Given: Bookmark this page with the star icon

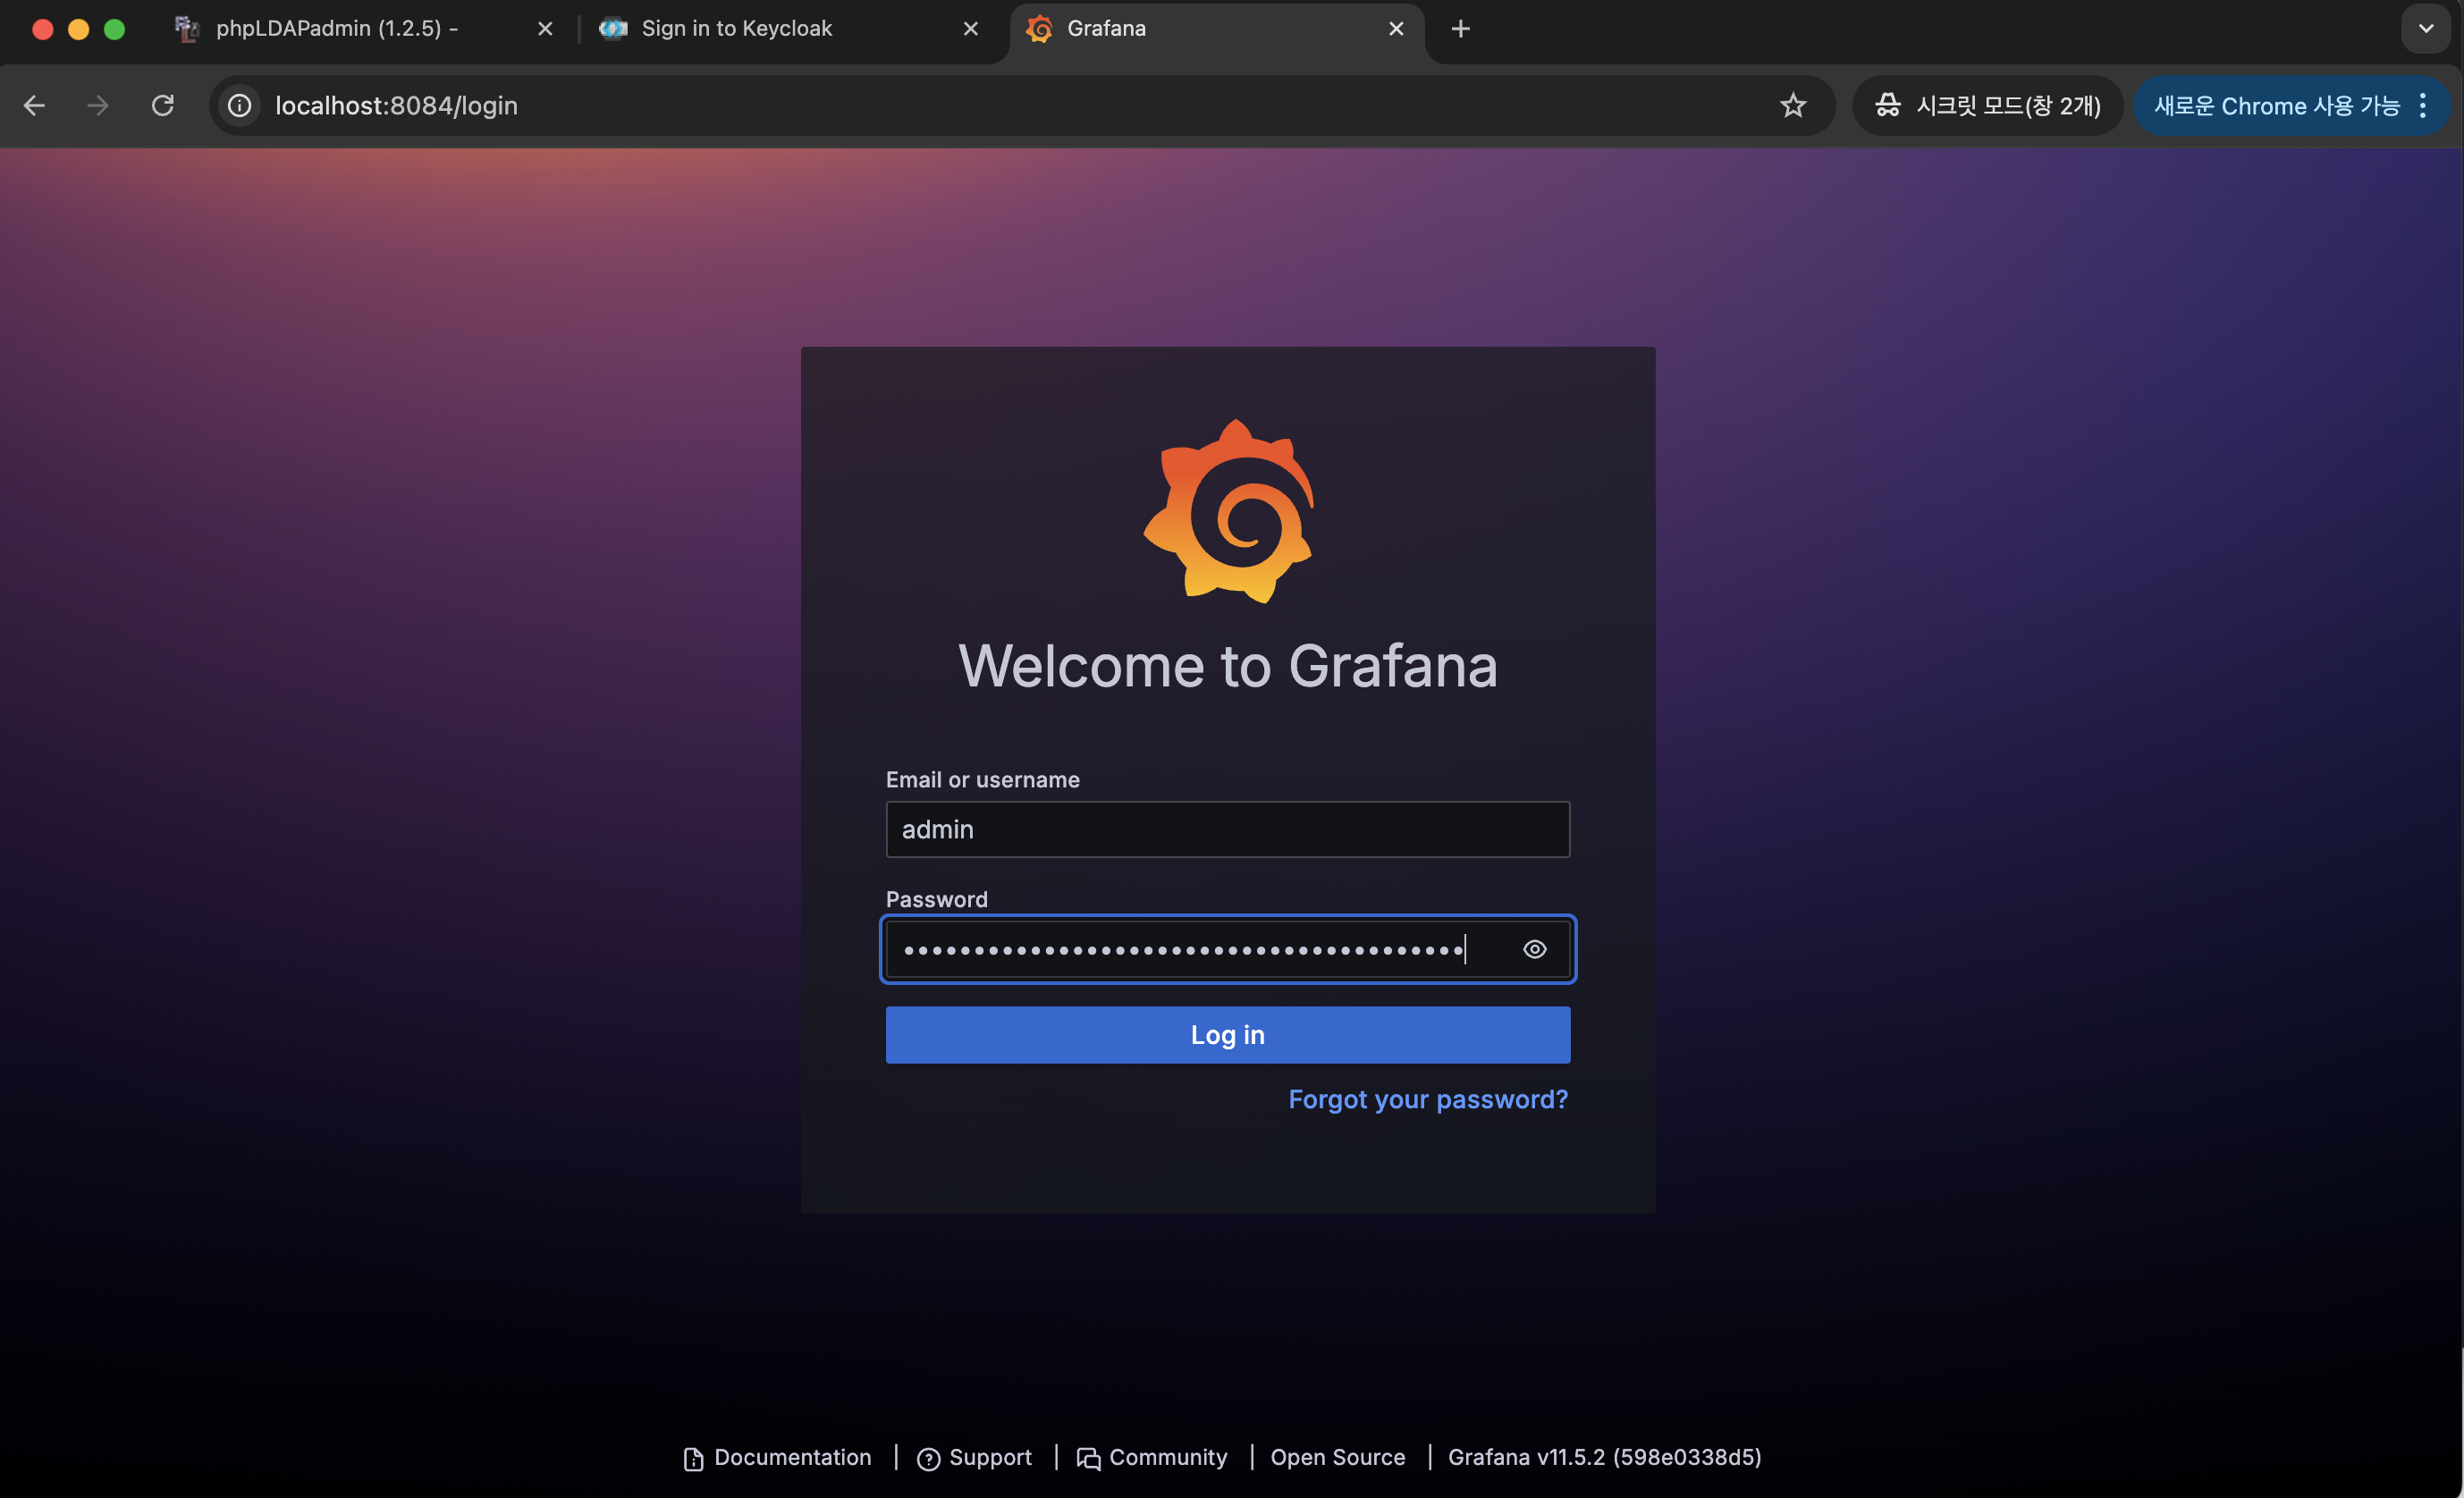Looking at the screenshot, I should (x=1793, y=105).
